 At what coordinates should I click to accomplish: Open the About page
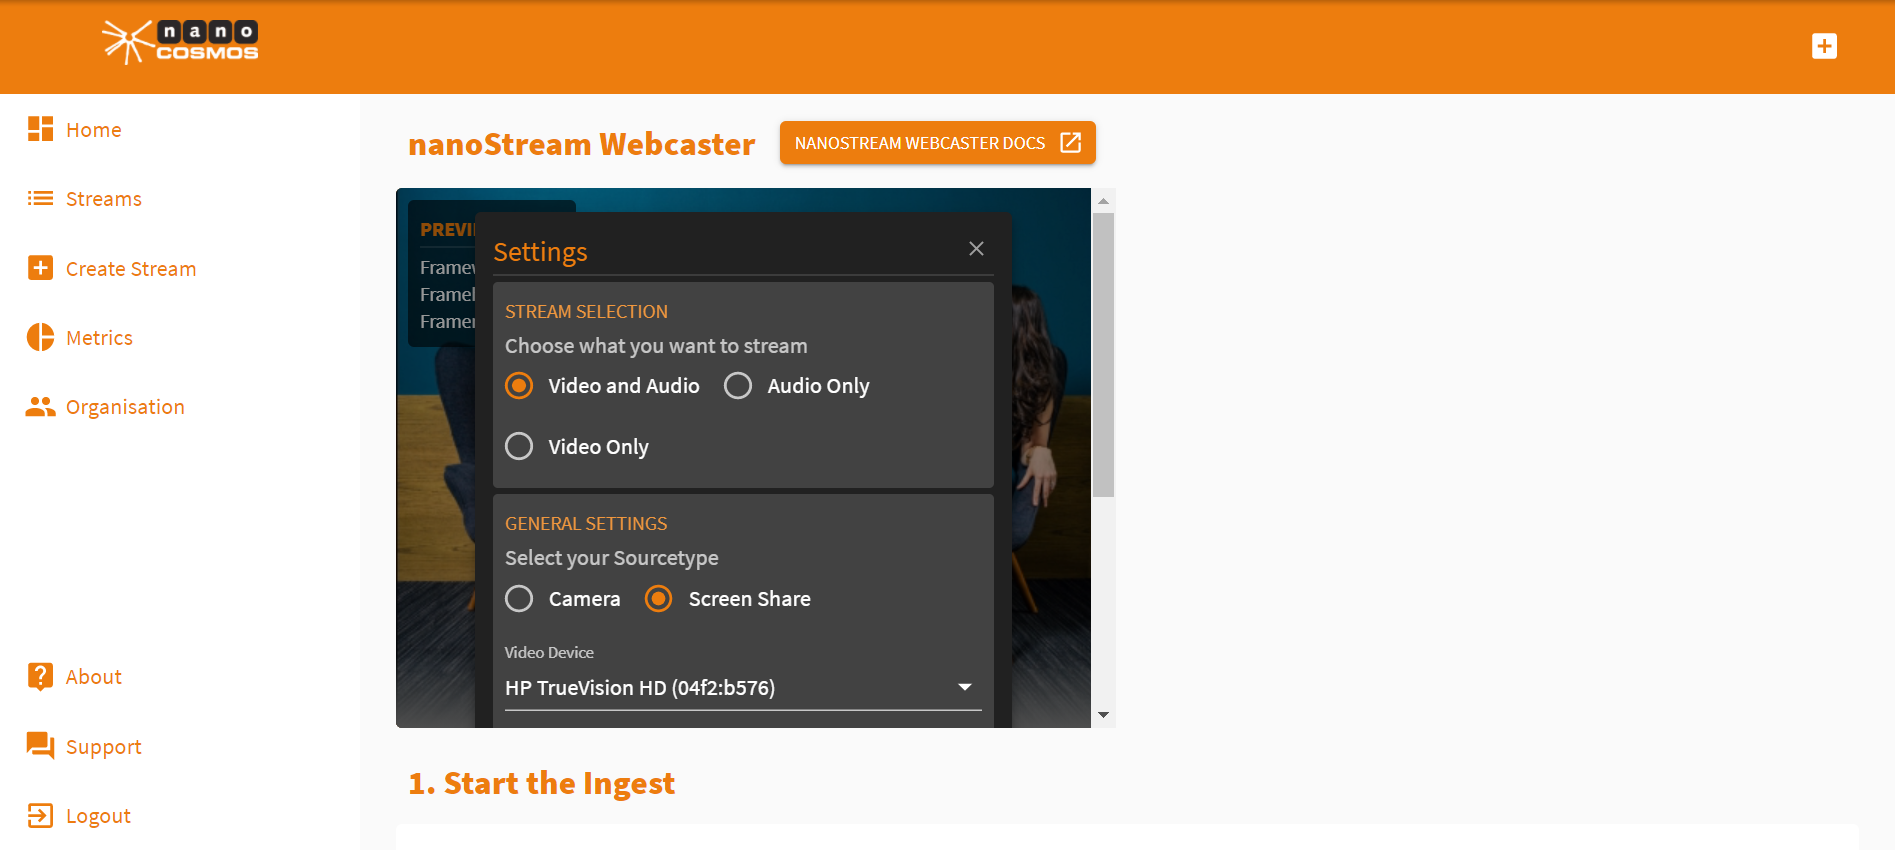point(94,677)
